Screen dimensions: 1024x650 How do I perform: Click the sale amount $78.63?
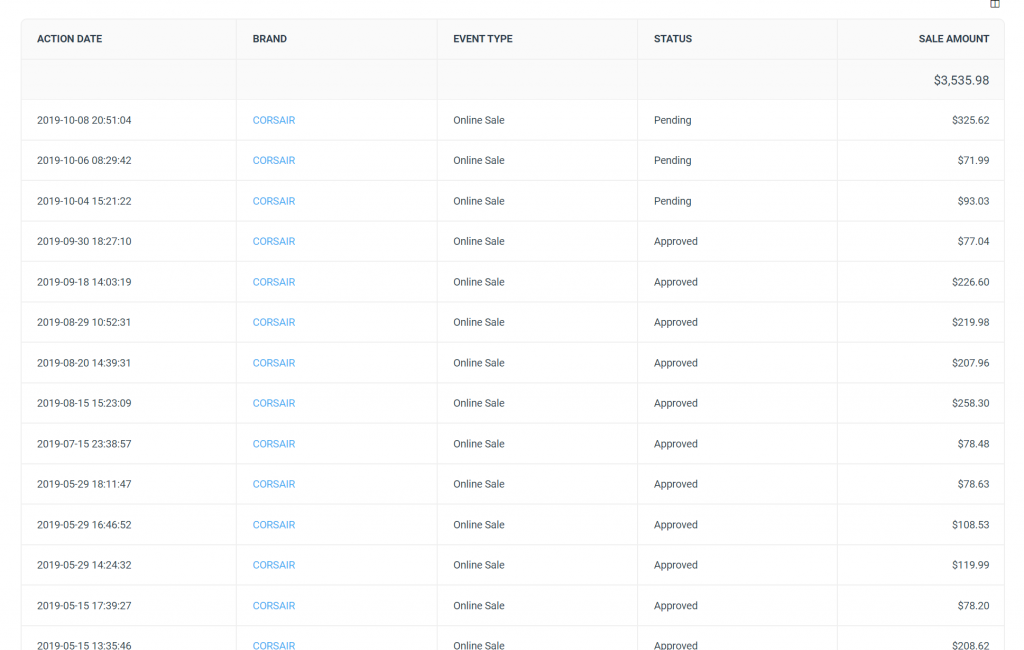coord(973,485)
